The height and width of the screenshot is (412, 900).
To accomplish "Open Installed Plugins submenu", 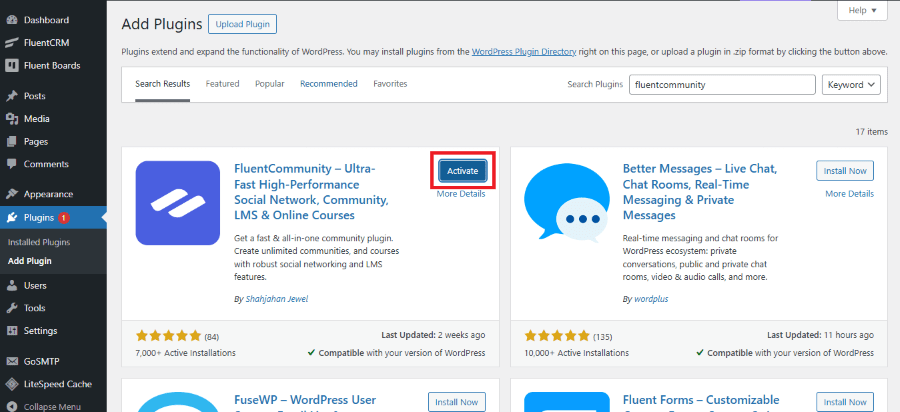I will [39, 242].
